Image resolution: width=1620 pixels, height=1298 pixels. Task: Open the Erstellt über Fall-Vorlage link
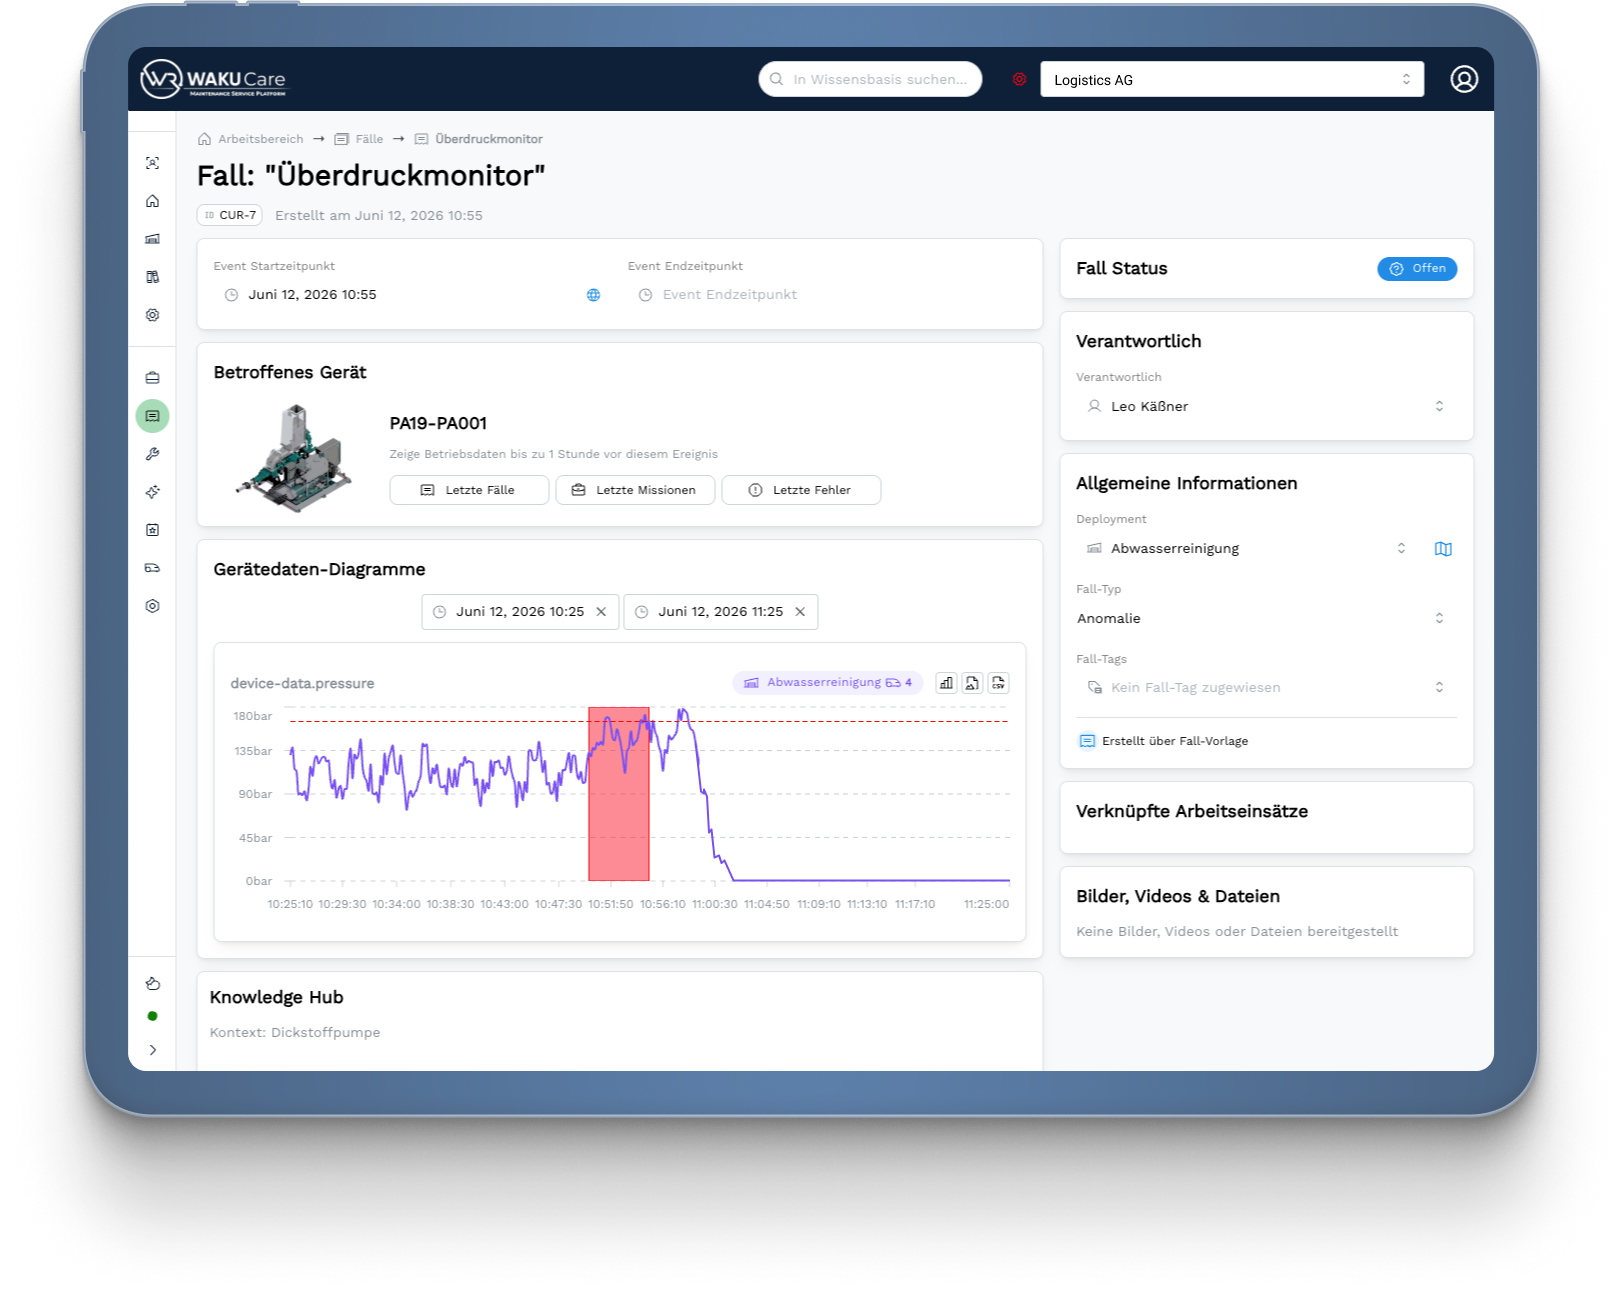(1164, 741)
